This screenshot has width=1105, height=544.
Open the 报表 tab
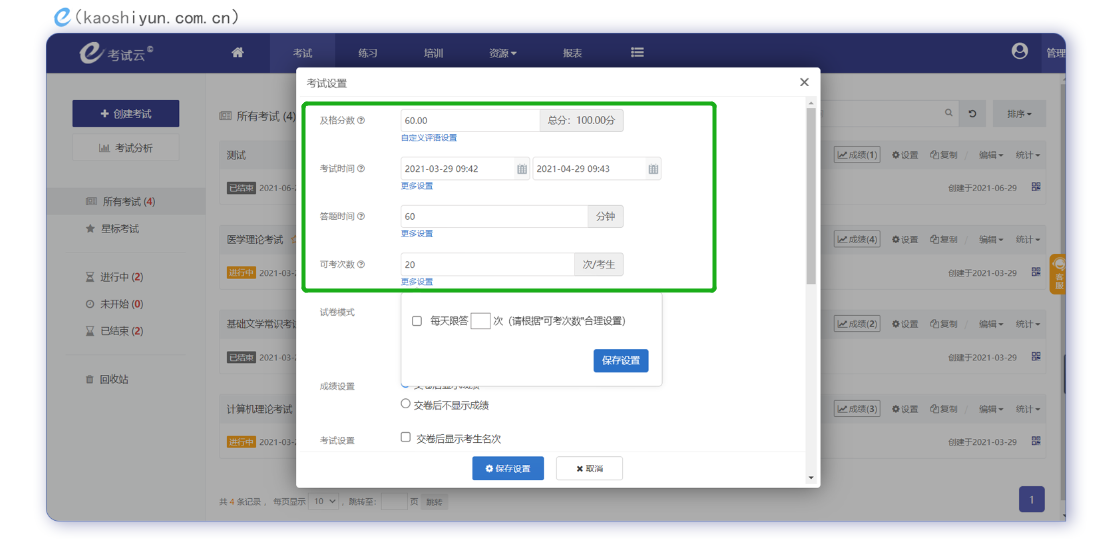click(x=572, y=53)
